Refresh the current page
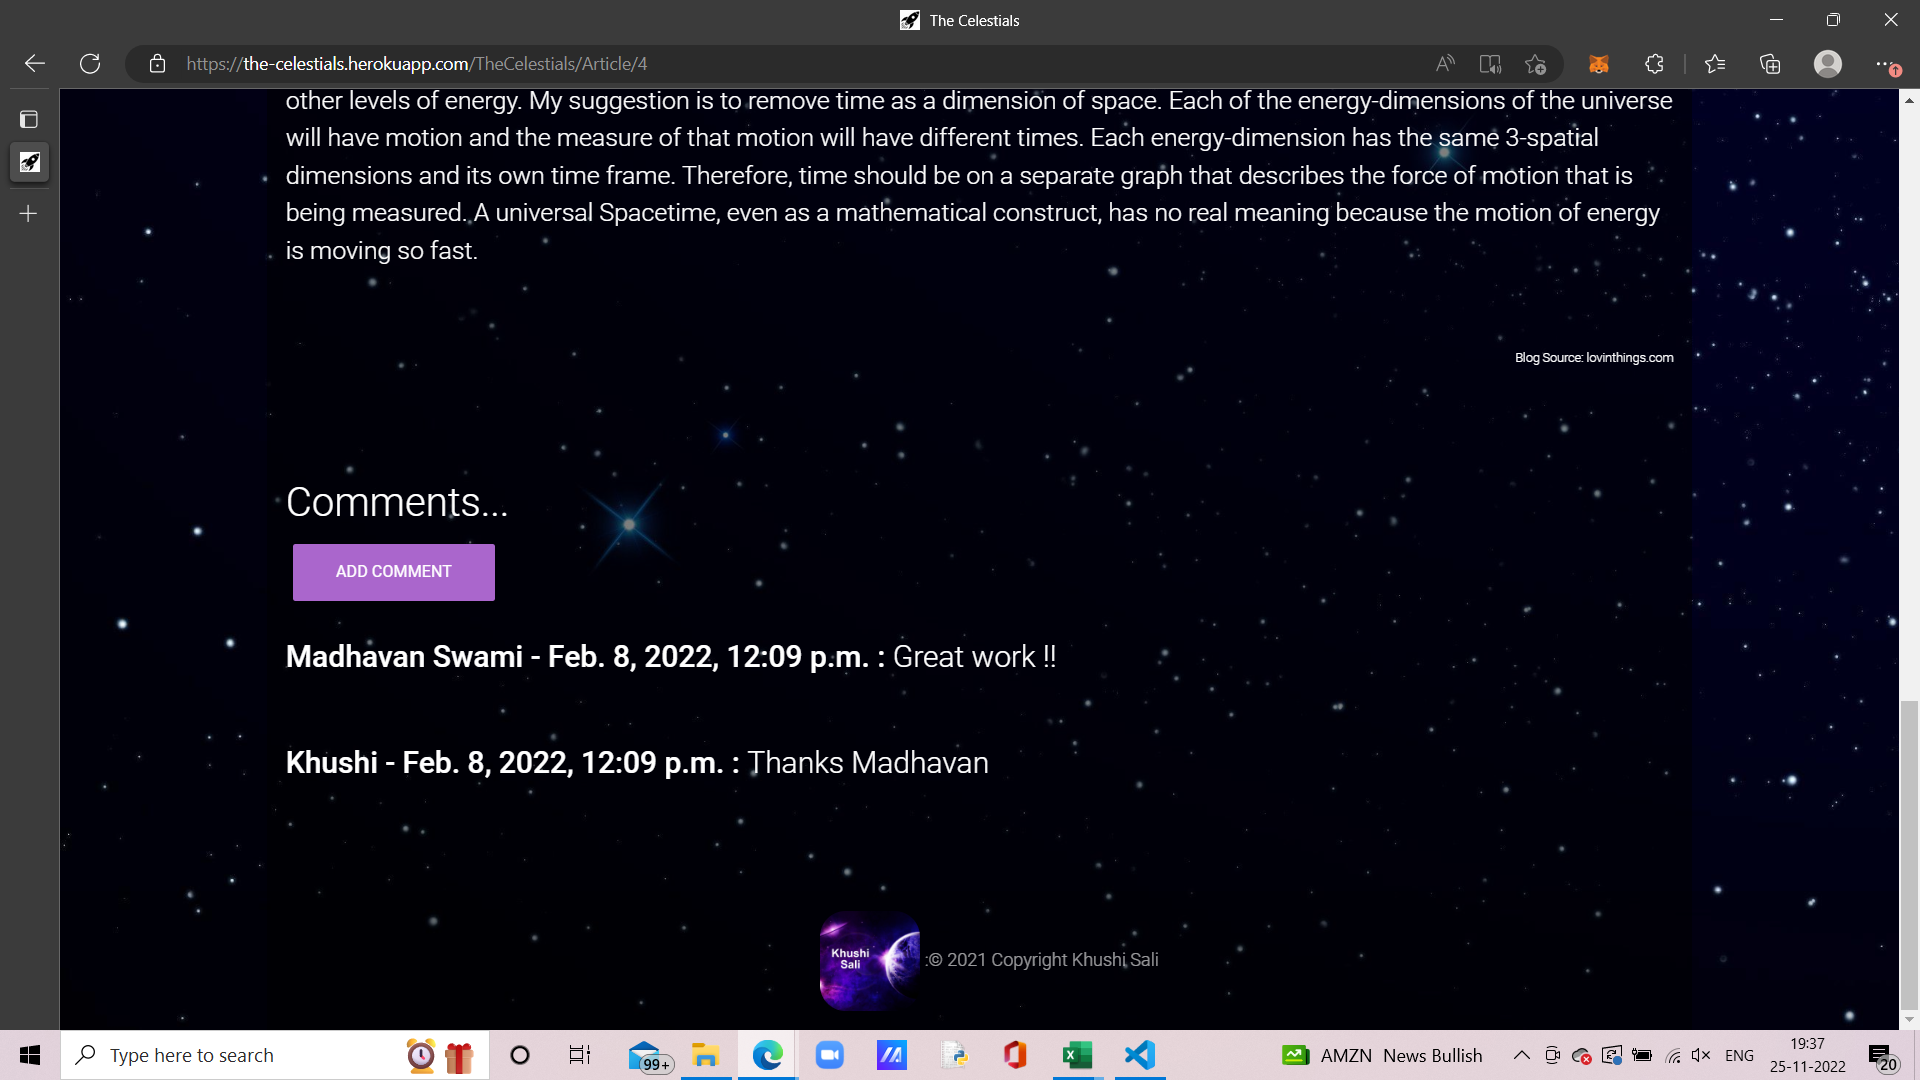 click(90, 64)
